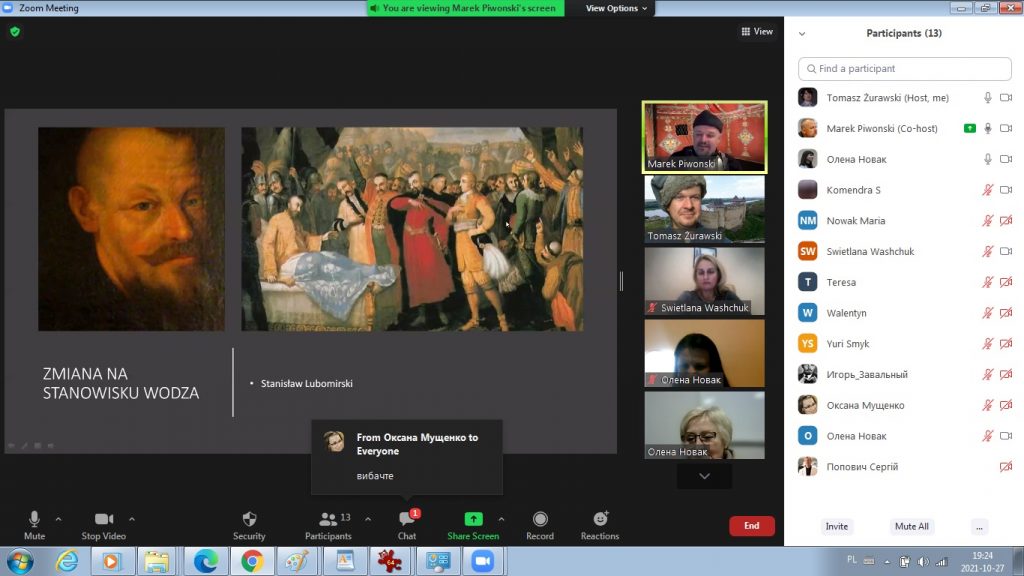Open the View layout menu

pyautogui.click(x=757, y=32)
